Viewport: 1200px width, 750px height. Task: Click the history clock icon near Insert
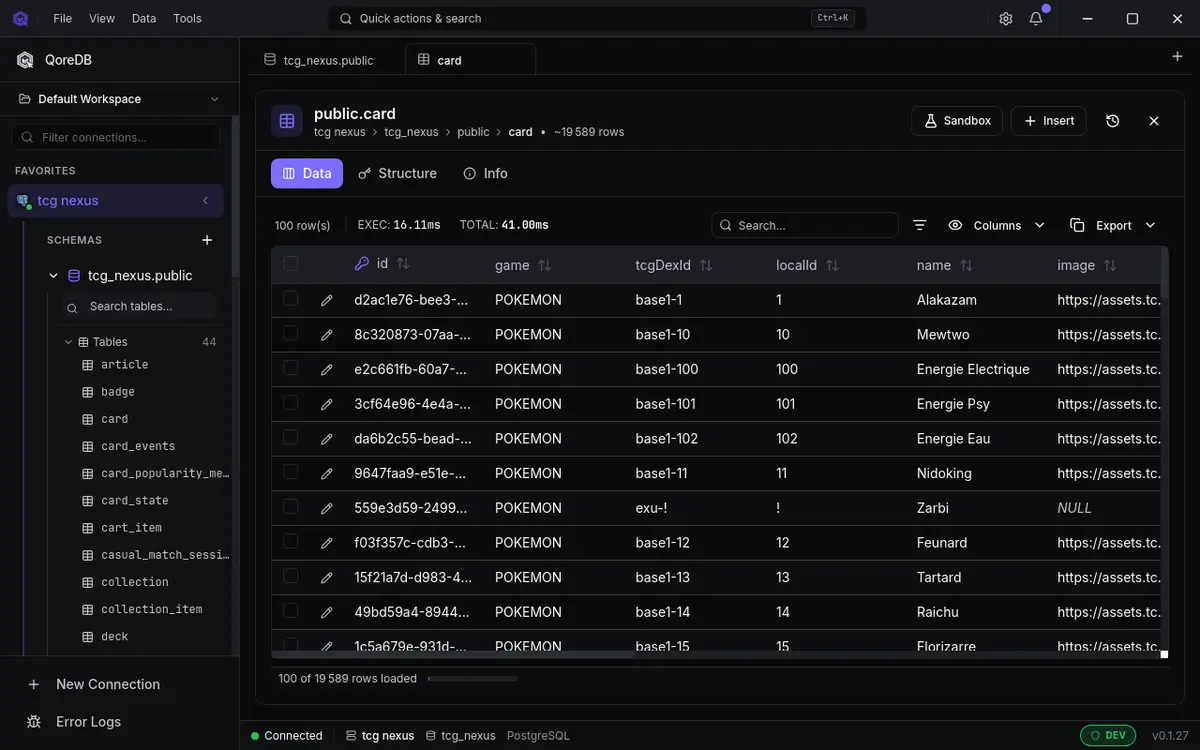[1113, 121]
